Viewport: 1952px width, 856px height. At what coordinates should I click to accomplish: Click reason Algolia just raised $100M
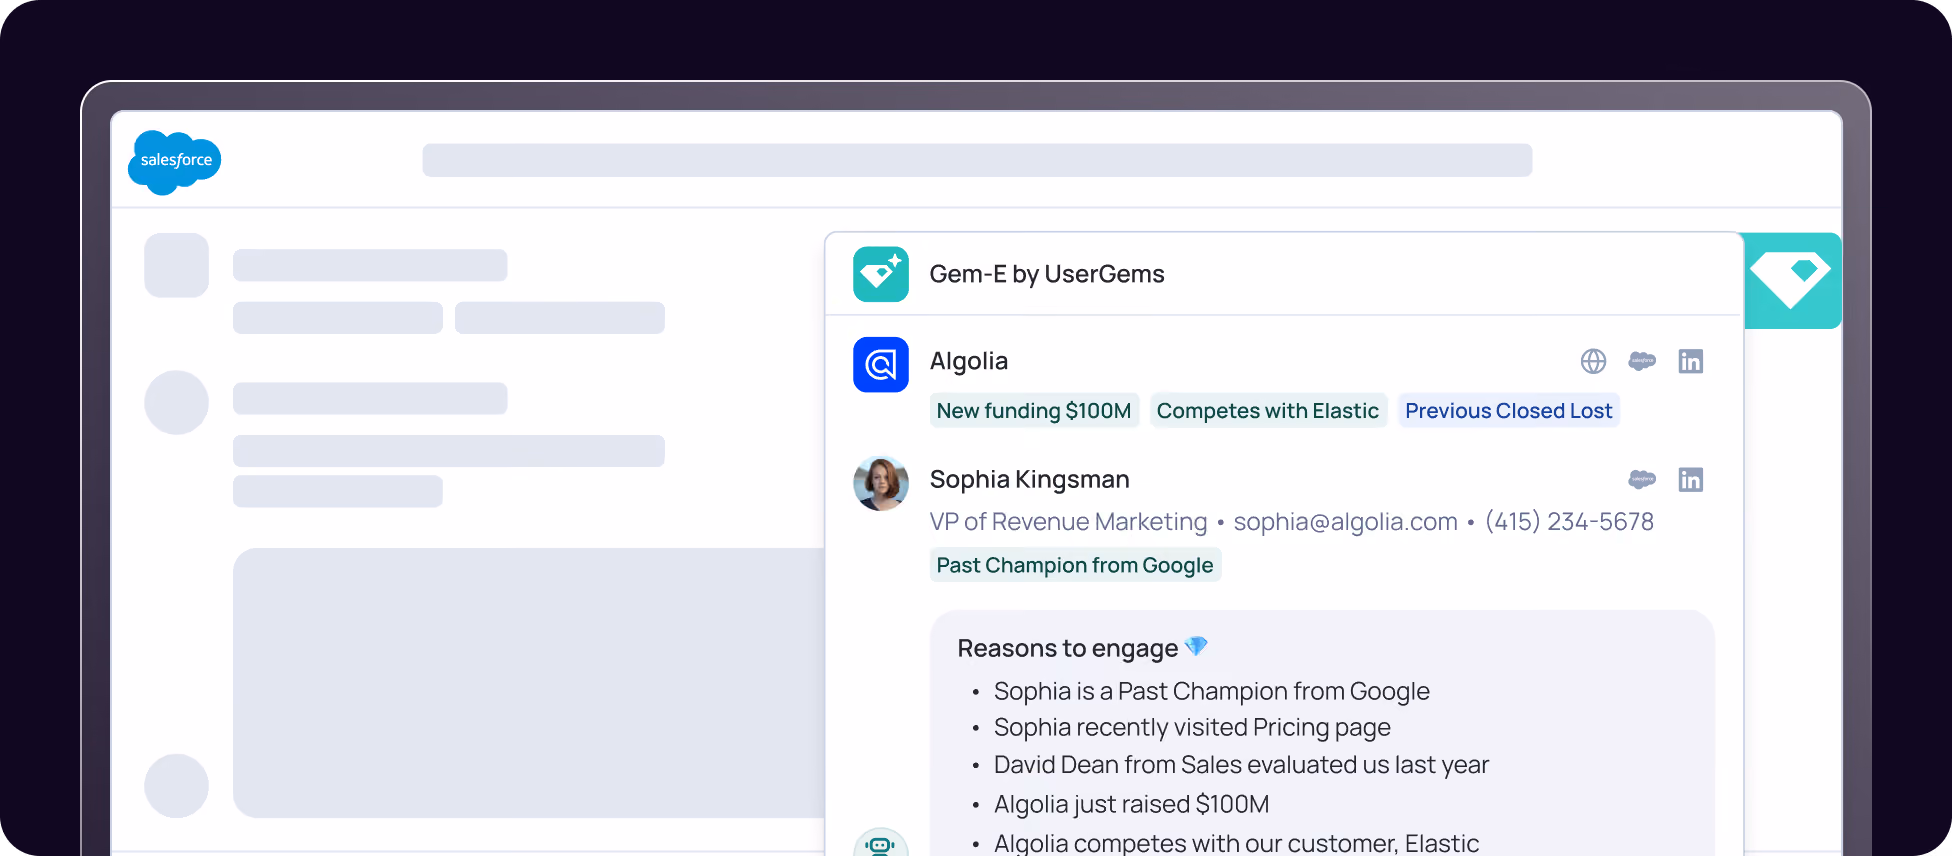[1132, 804]
